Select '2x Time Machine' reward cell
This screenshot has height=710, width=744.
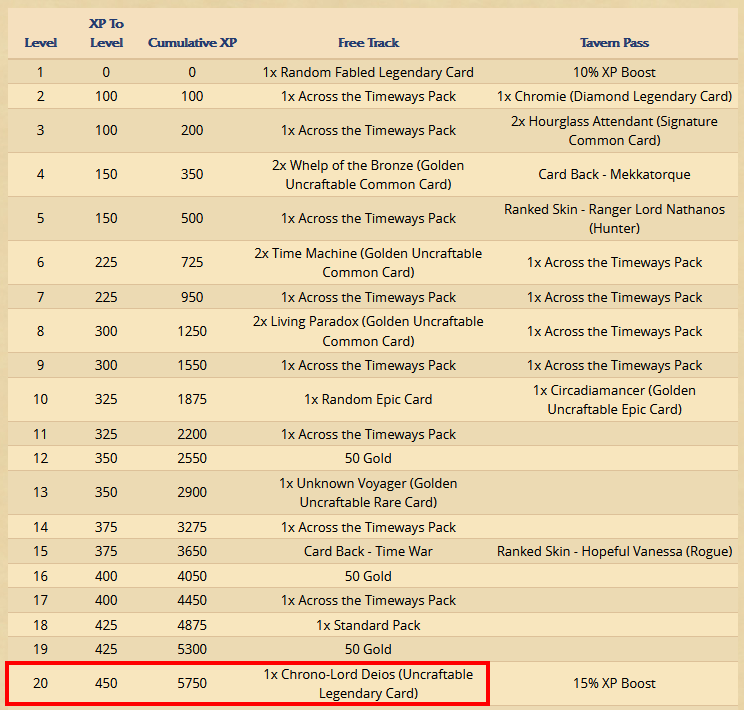pos(368,262)
